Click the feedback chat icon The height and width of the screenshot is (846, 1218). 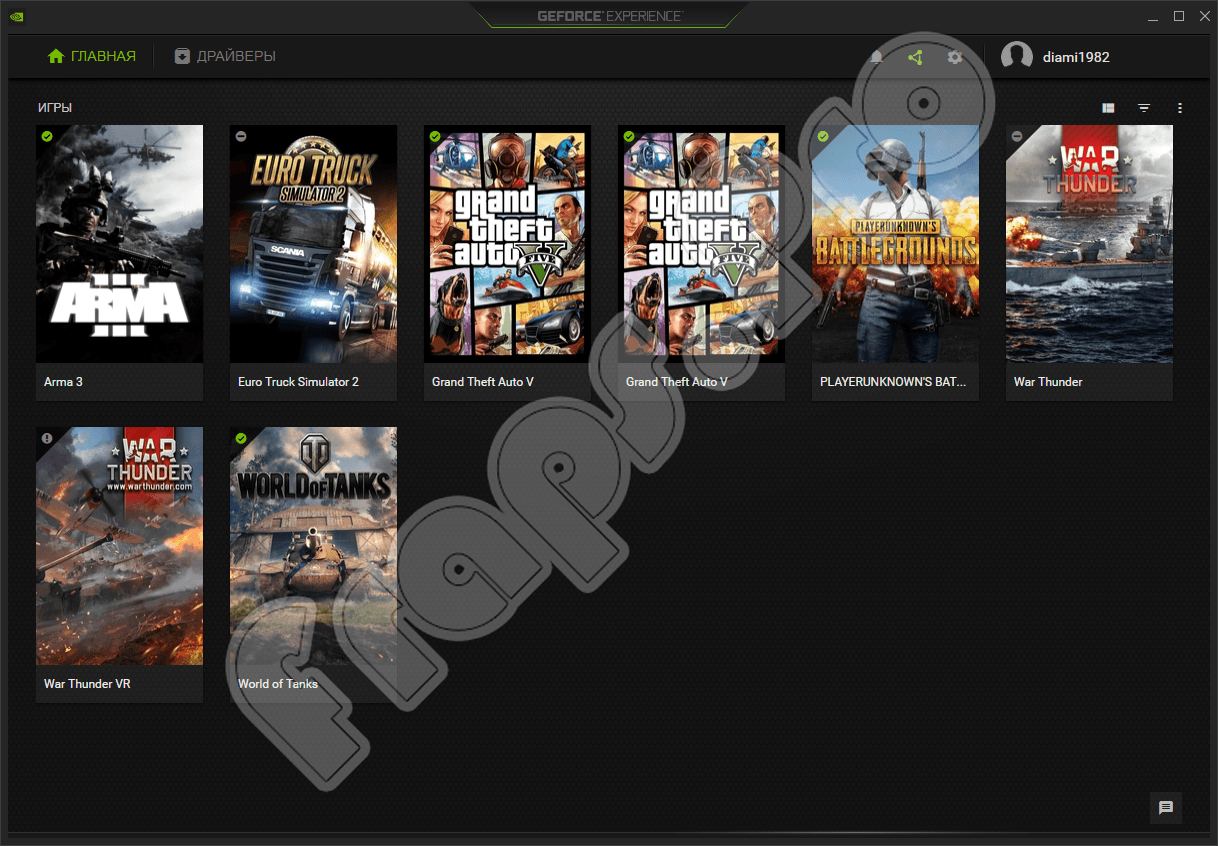1165,808
